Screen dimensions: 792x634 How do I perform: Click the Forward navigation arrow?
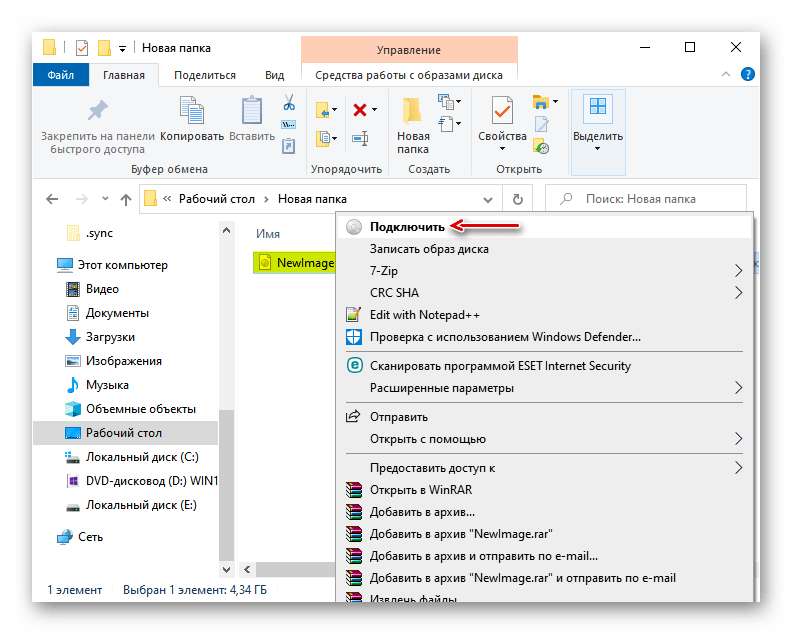pyautogui.click(x=81, y=199)
